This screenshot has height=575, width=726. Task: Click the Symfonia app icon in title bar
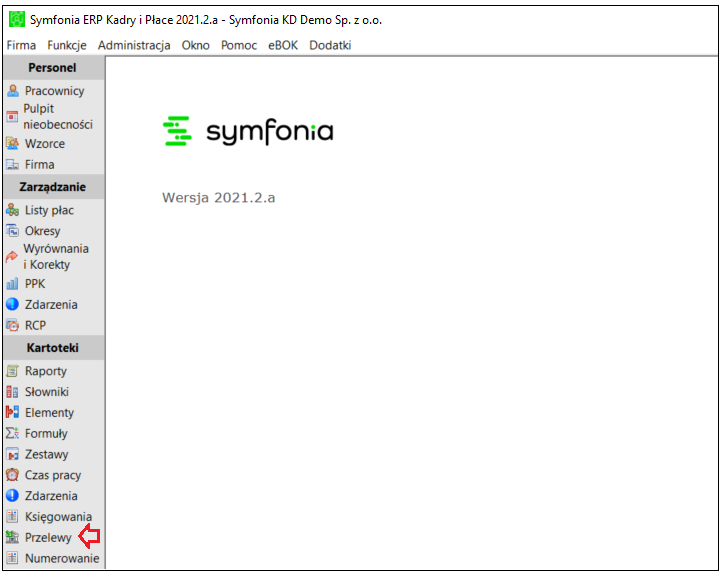pos(17,19)
